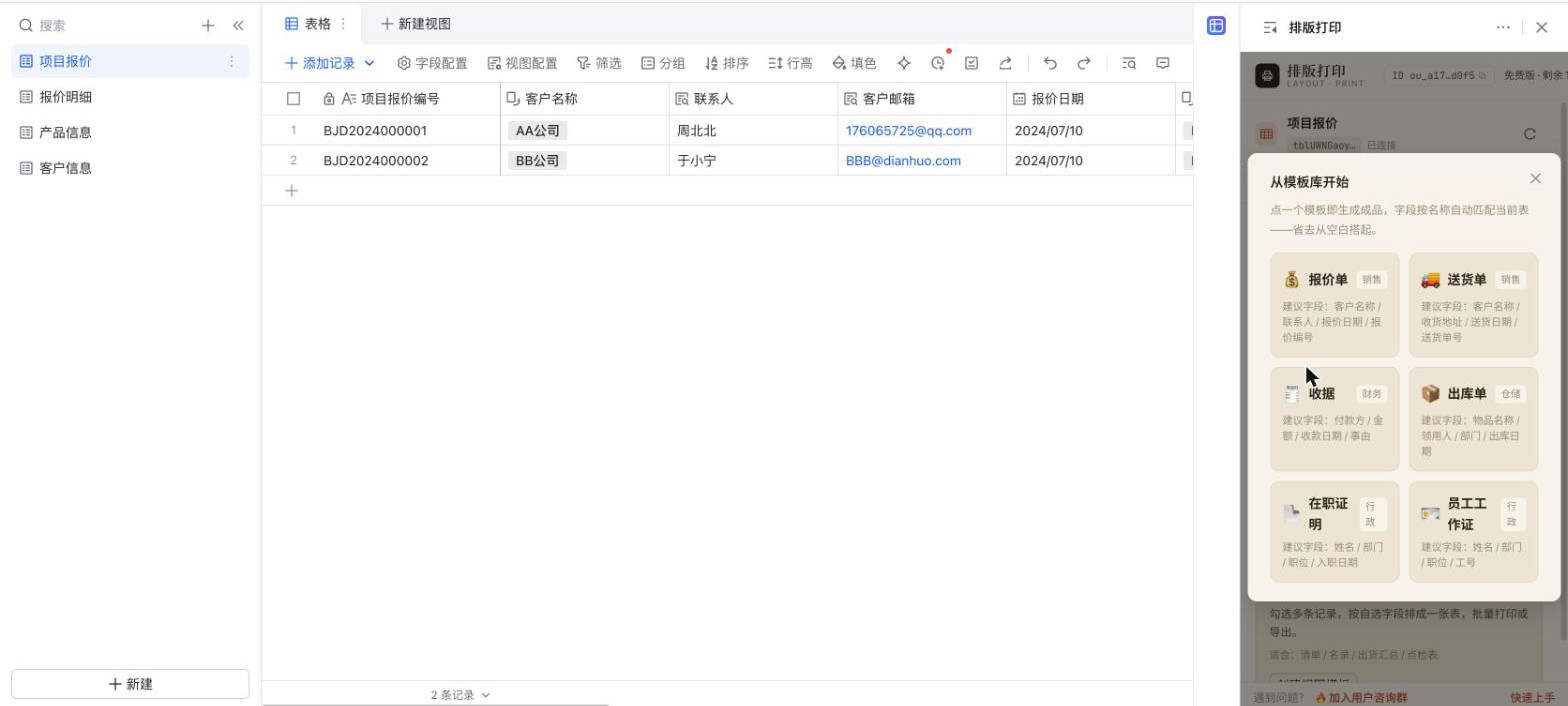Click the redo arrow icon
The image size is (1568, 706).
pos(1084,63)
